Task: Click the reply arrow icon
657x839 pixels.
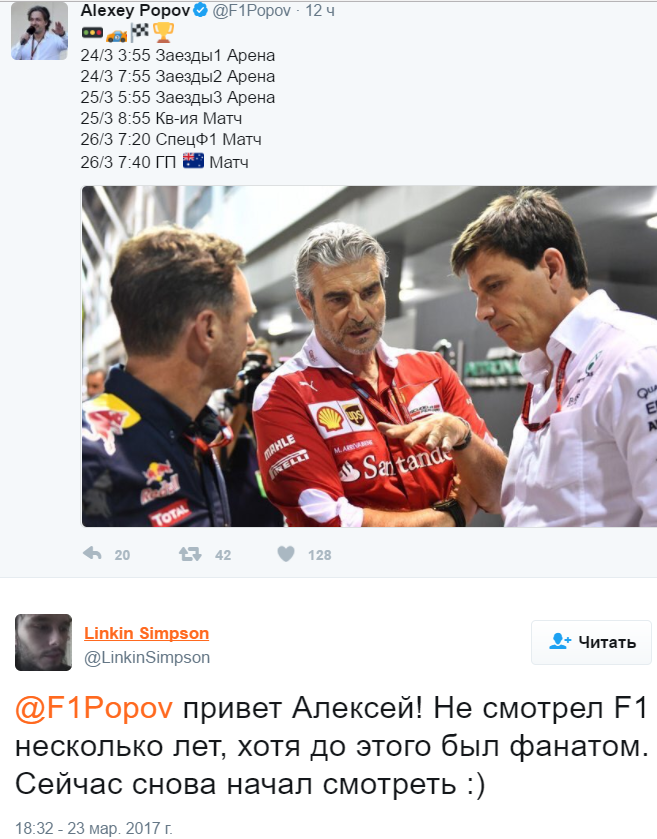Action: pos(93,554)
